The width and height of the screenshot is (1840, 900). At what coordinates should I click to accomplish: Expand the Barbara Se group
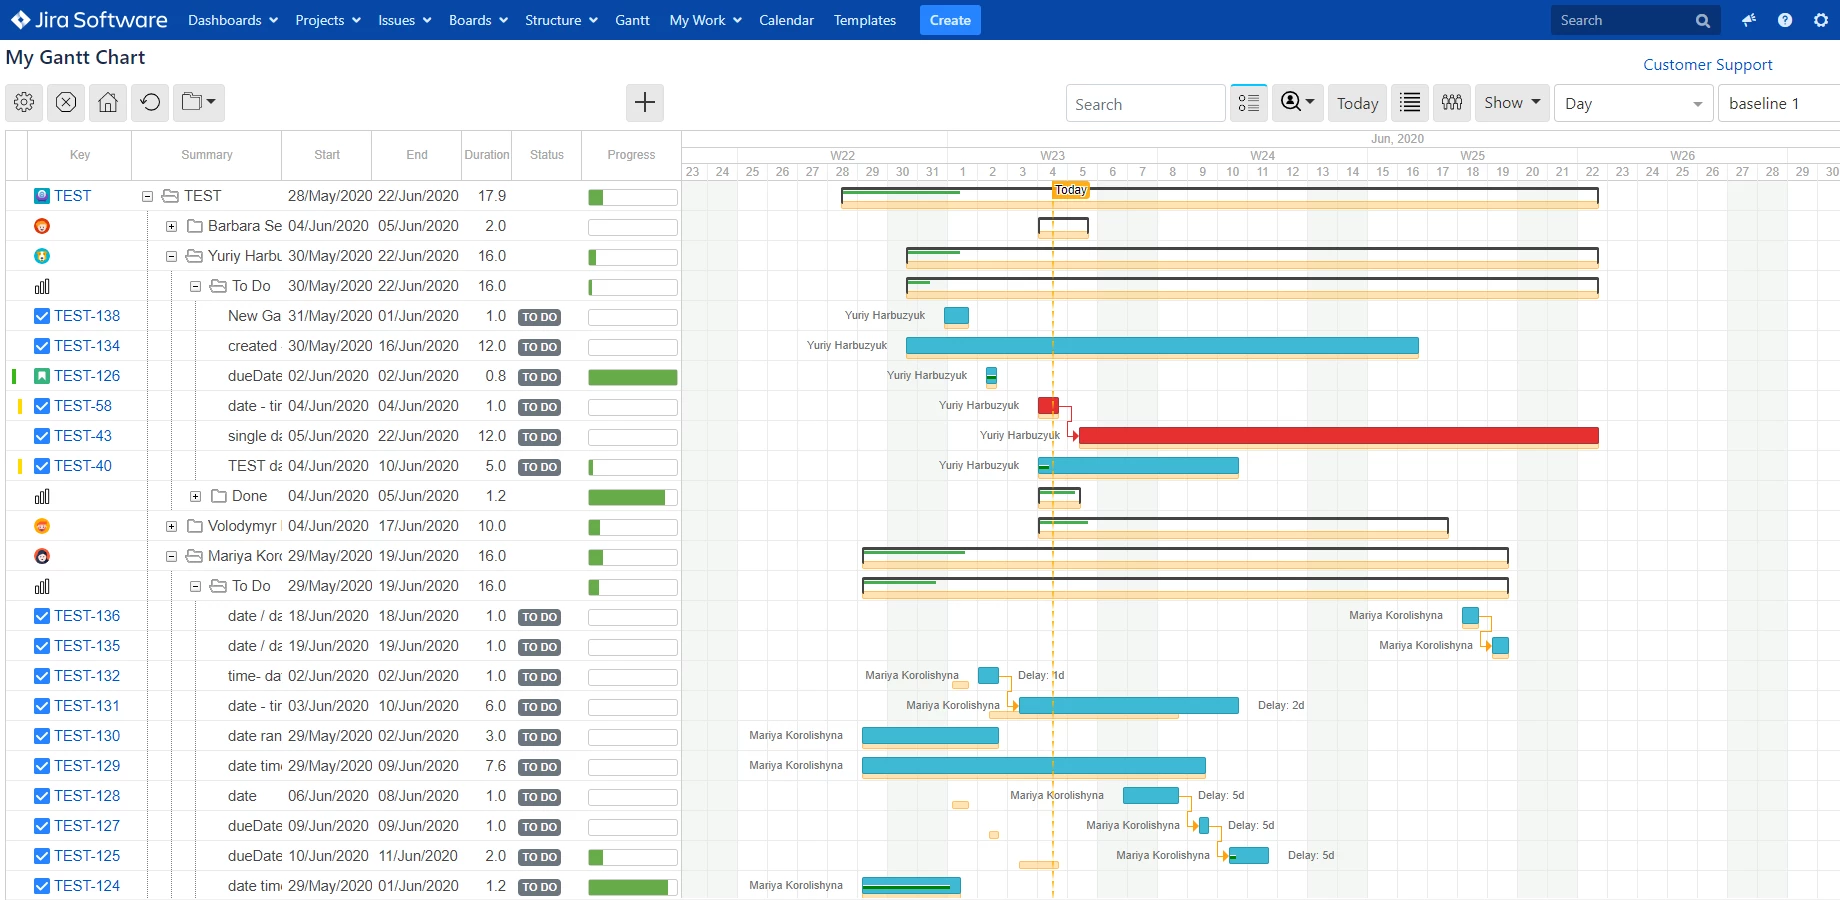coord(171,227)
